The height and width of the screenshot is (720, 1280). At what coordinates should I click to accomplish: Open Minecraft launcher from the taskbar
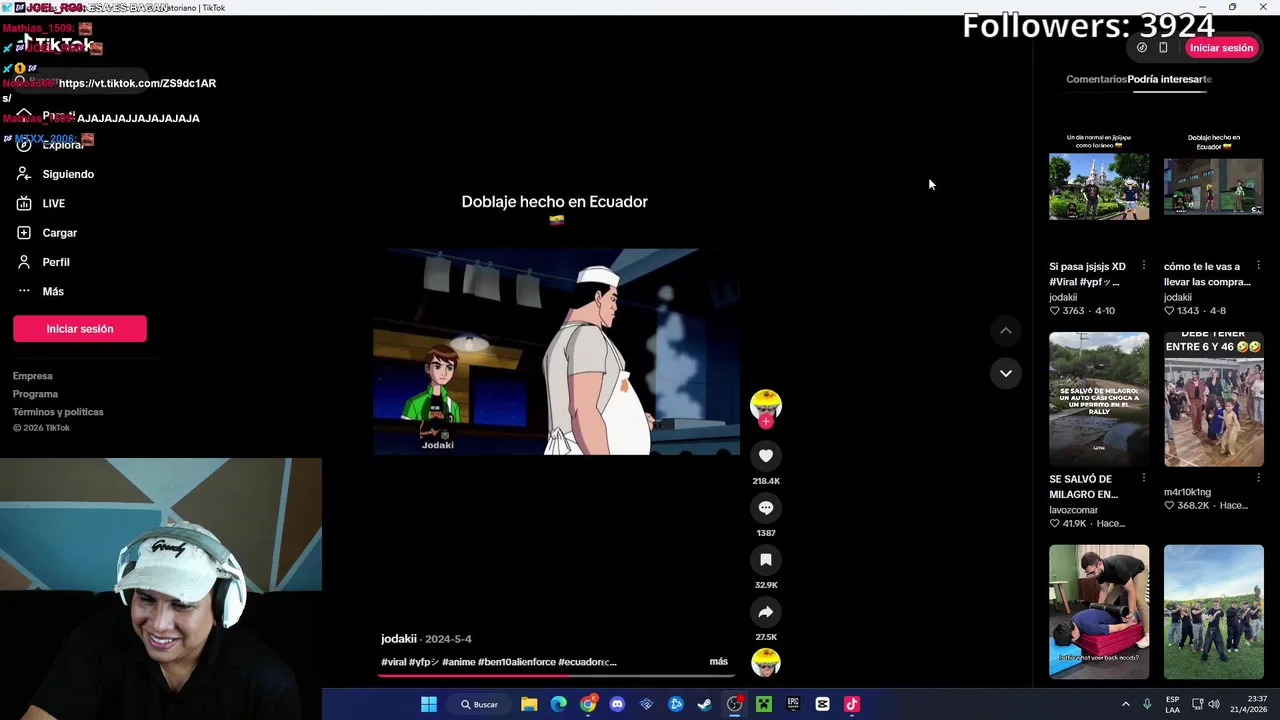coord(764,704)
